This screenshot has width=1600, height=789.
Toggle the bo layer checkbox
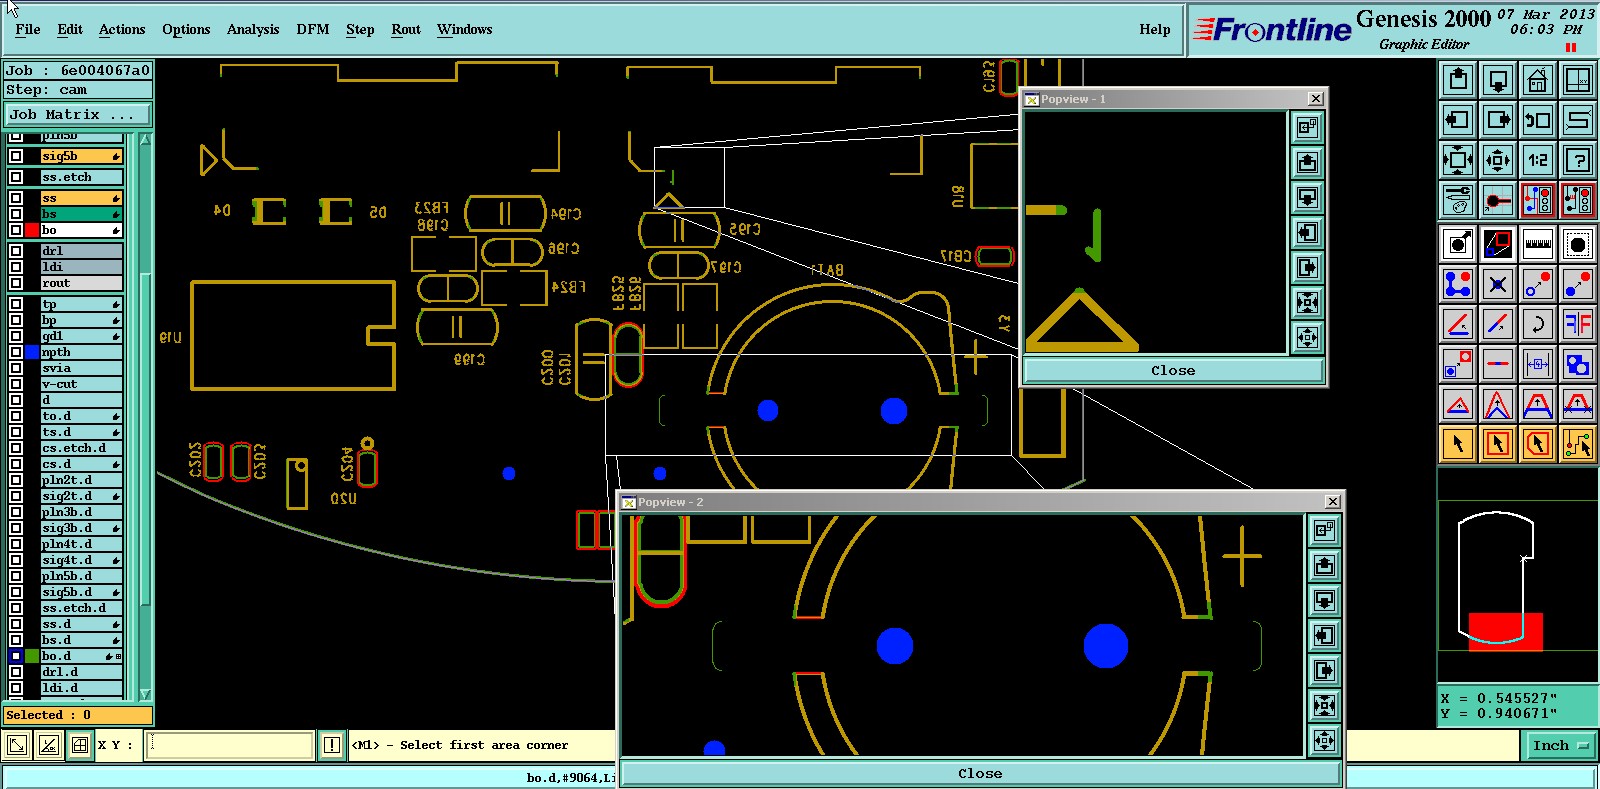point(16,230)
